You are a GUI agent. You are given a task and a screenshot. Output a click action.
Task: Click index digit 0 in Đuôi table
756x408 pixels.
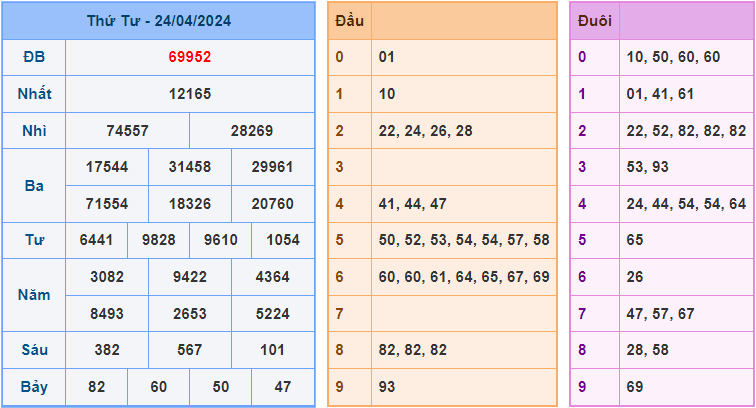tap(582, 57)
